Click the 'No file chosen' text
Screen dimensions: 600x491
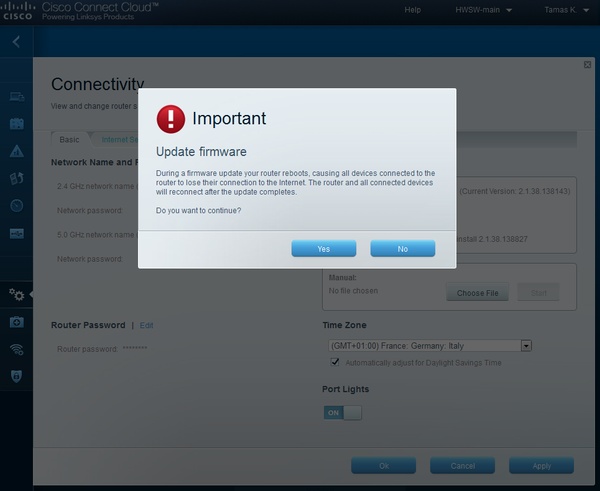(x=353, y=291)
